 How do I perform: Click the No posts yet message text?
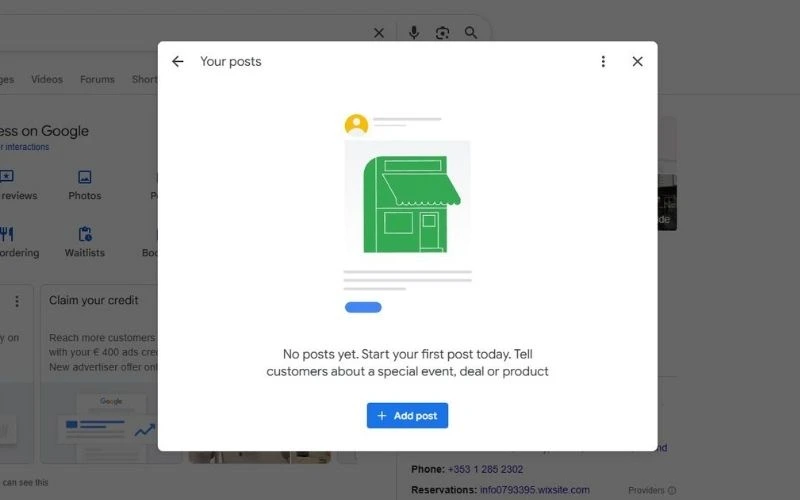pyautogui.click(x=407, y=363)
